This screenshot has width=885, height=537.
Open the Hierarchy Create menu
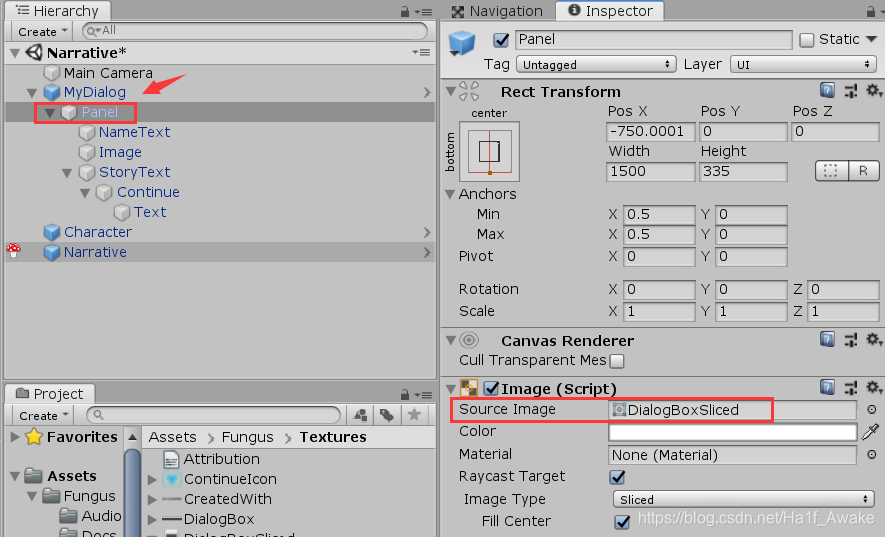point(42,32)
